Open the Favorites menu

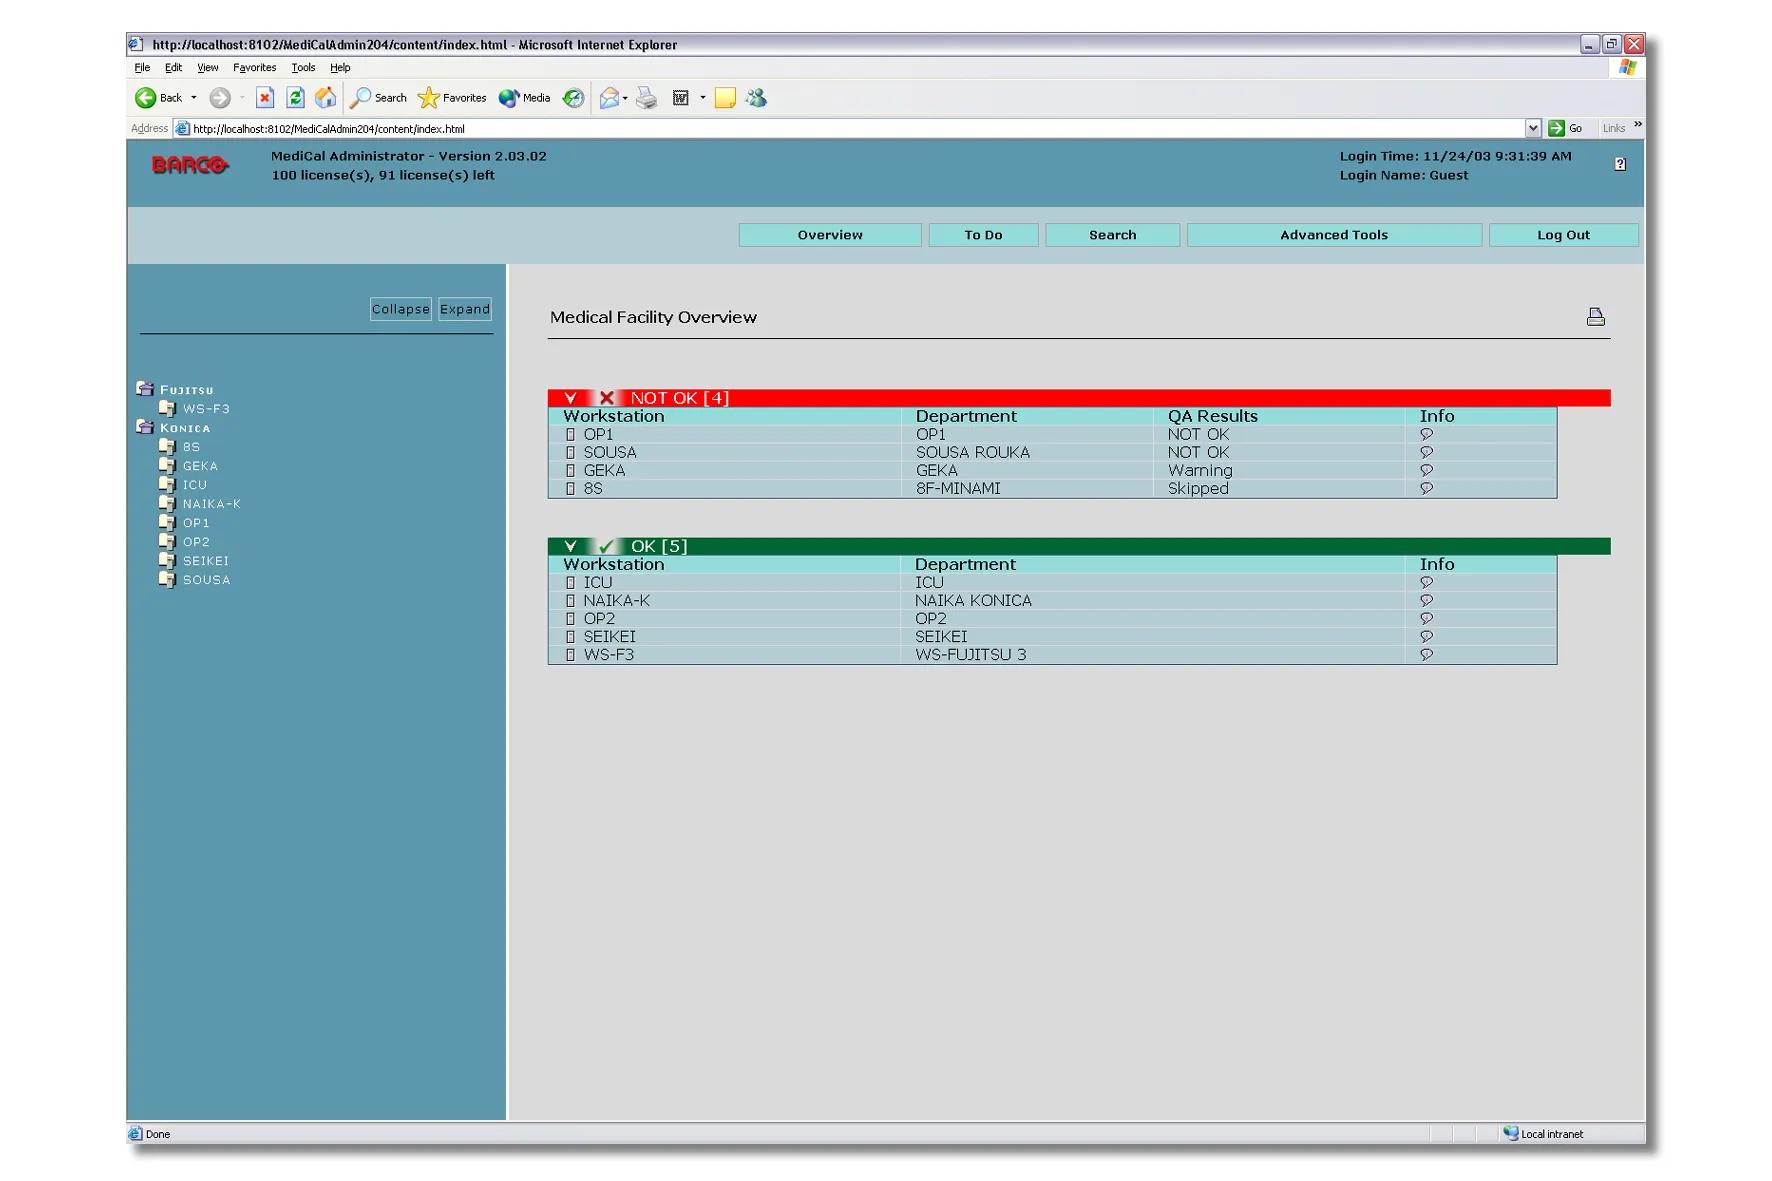[254, 68]
